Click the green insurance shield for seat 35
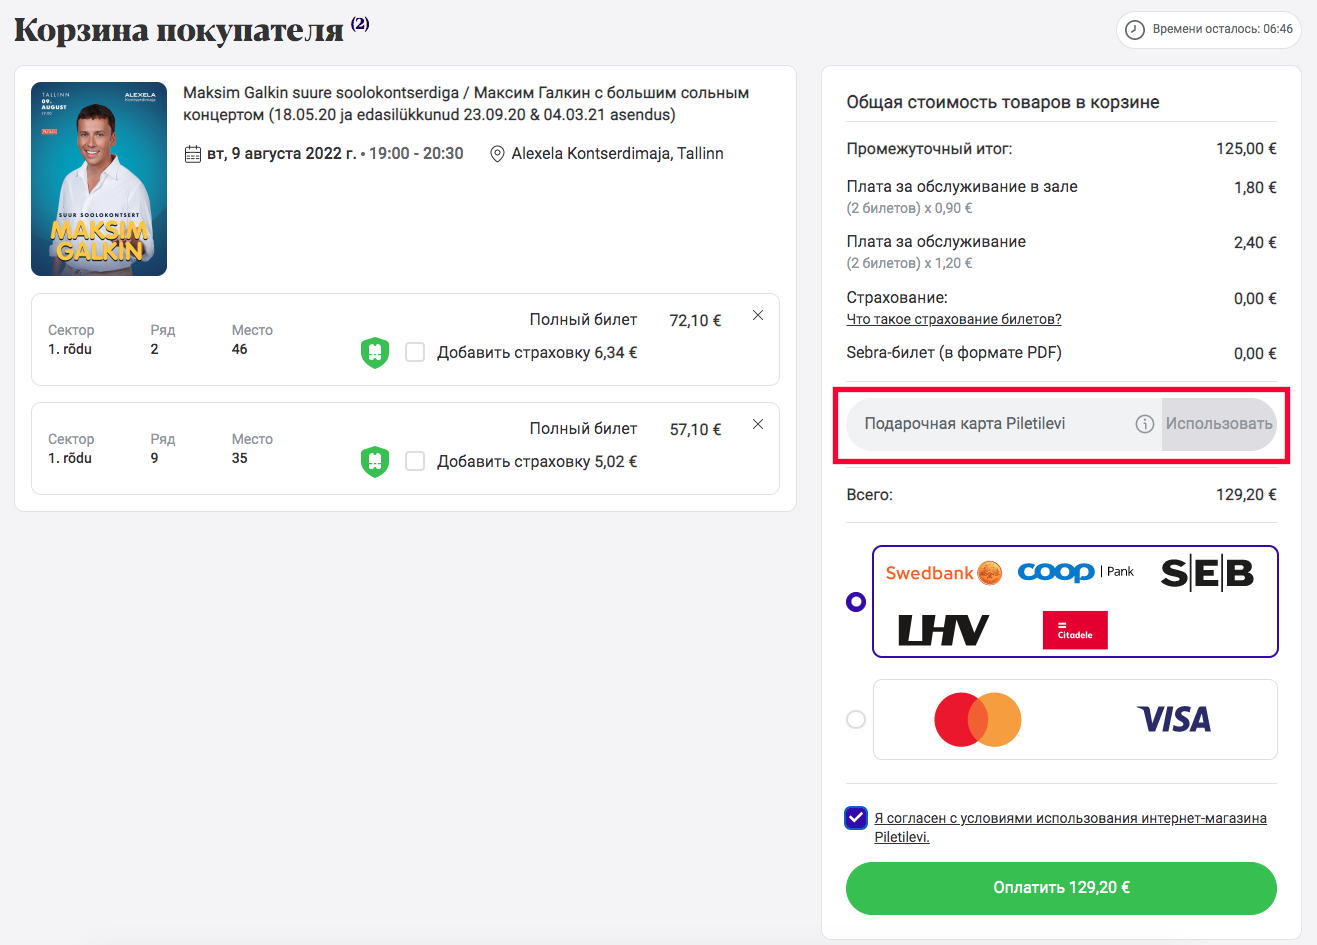 tap(375, 461)
